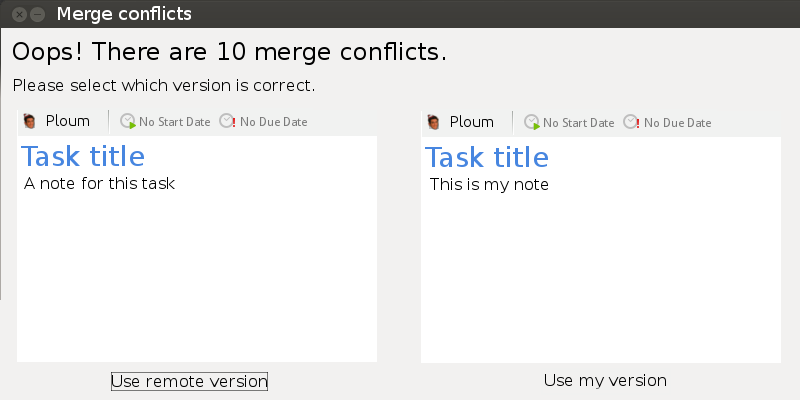Click the text 'A note for this task'
The height and width of the screenshot is (400, 800).
(x=100, y=184)
